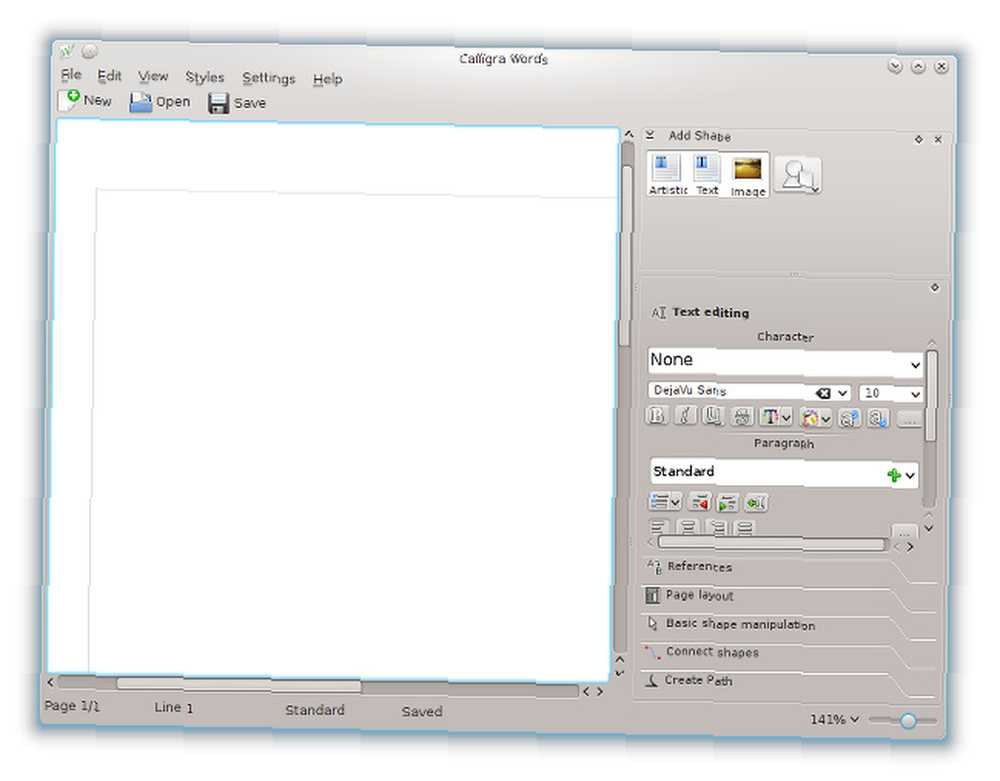Click the Saved status text

coord(422,712)
